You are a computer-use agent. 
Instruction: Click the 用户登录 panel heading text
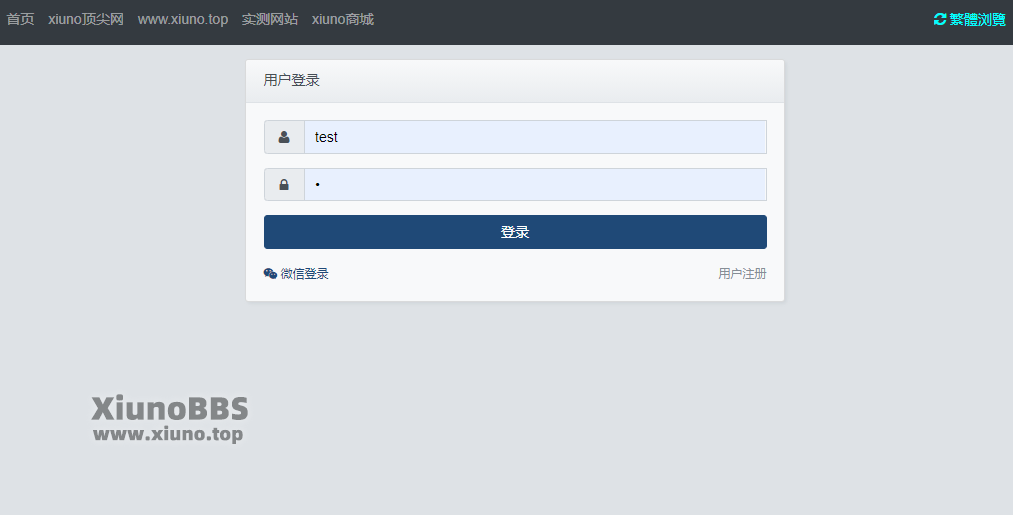pos(291,80)
